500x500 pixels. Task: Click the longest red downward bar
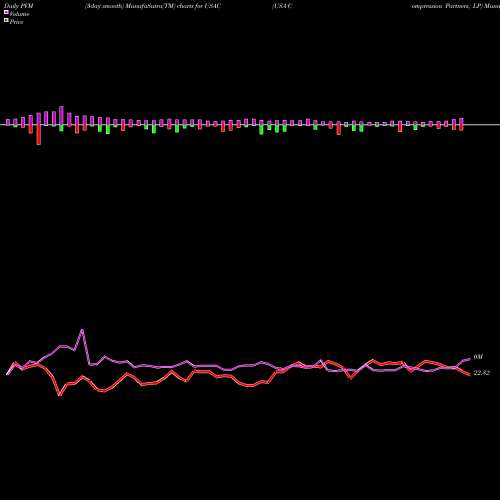39,135
